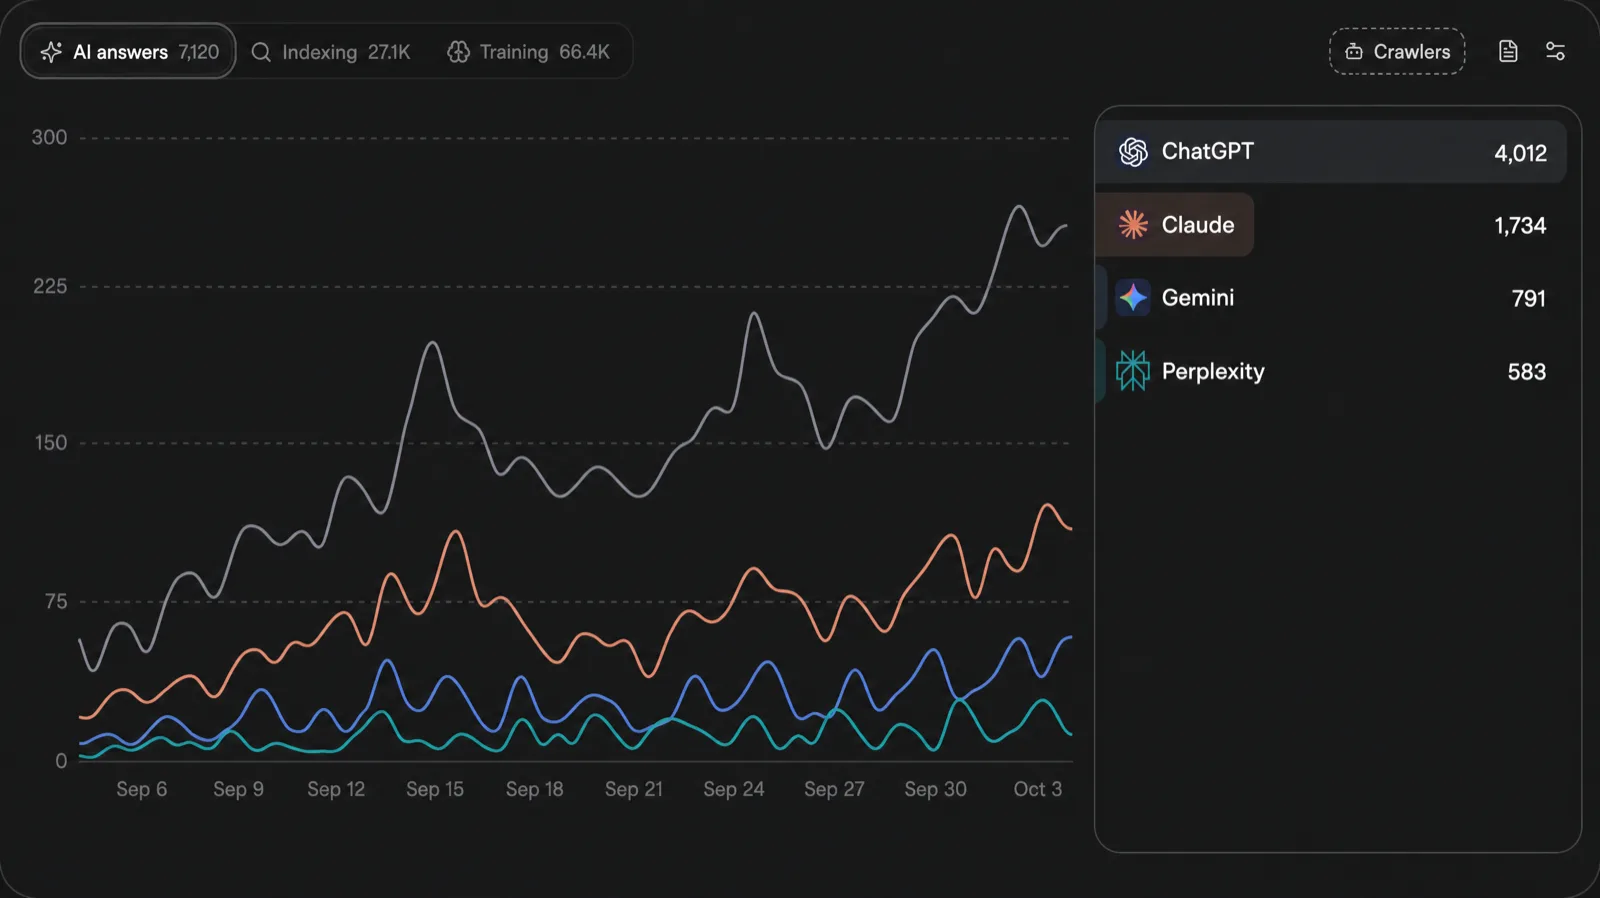Click the Sep 6 axis label
This screenshot has width=1600, height=898.
coord(142,789)
